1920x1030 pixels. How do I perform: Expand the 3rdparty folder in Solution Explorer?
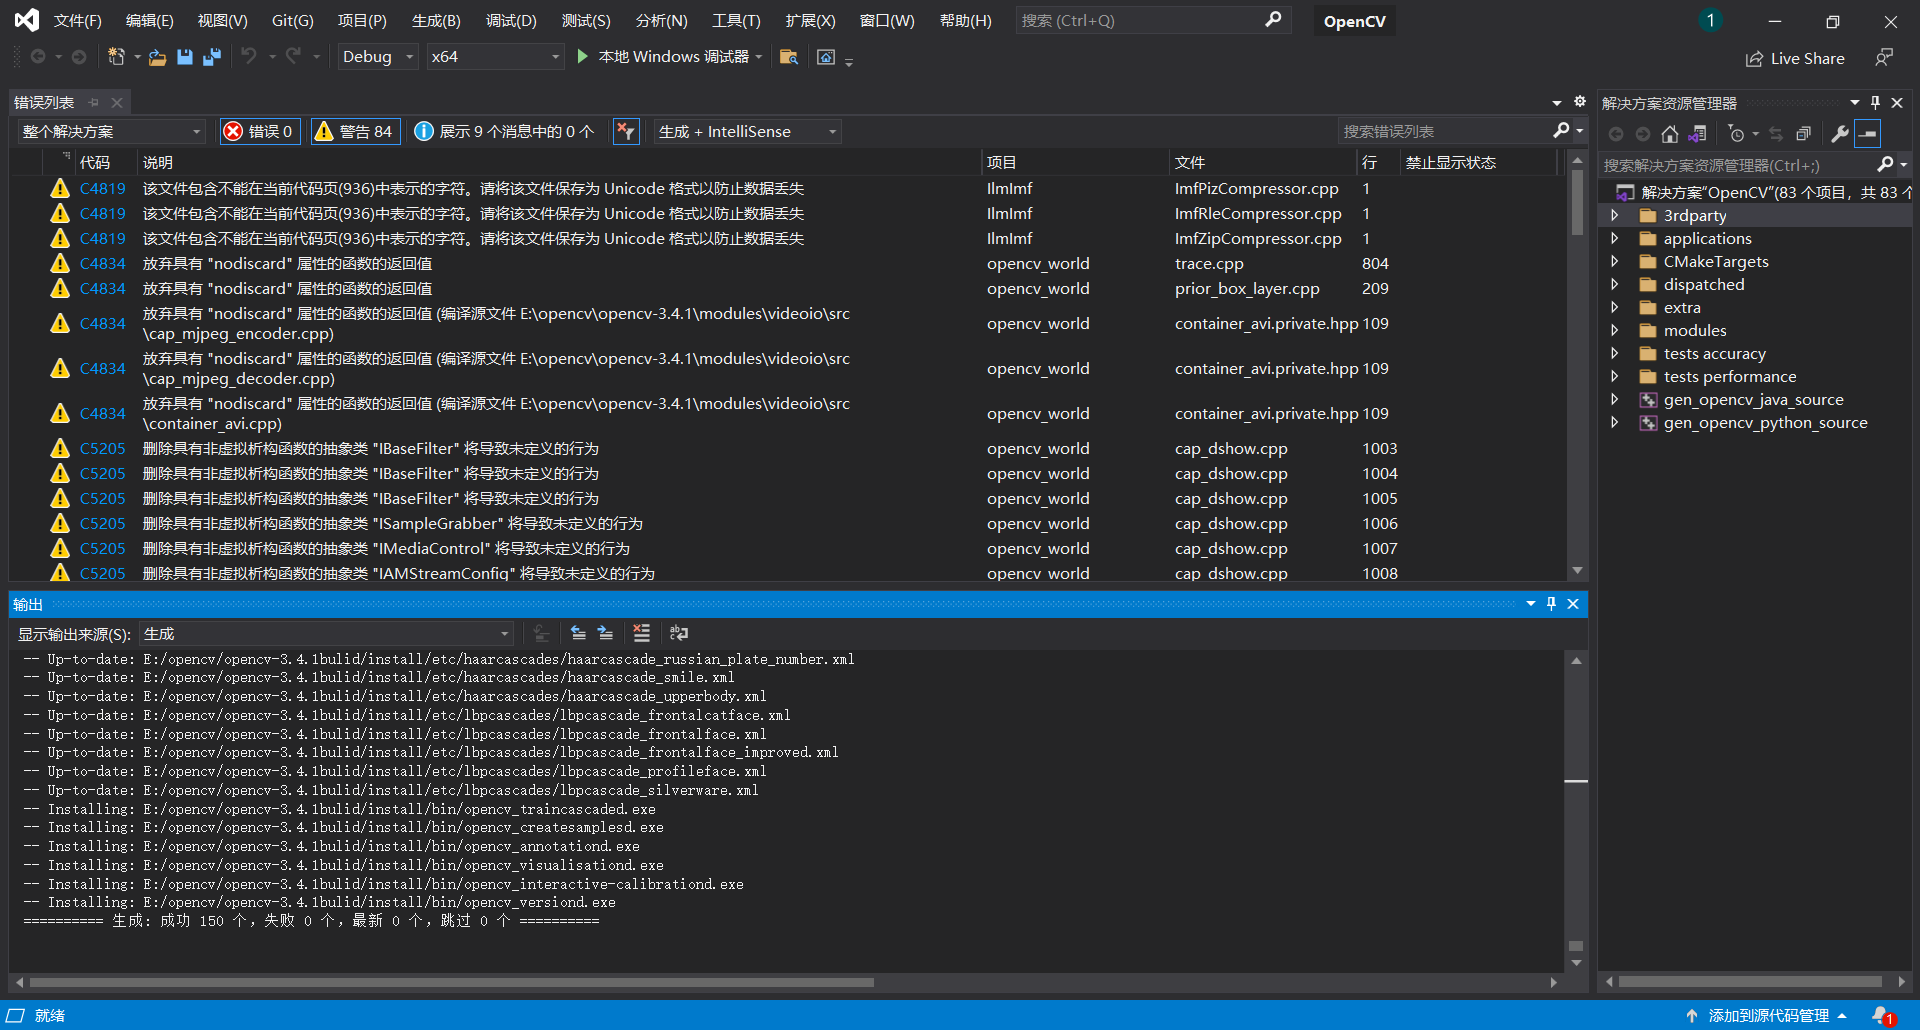(1616, 215)
